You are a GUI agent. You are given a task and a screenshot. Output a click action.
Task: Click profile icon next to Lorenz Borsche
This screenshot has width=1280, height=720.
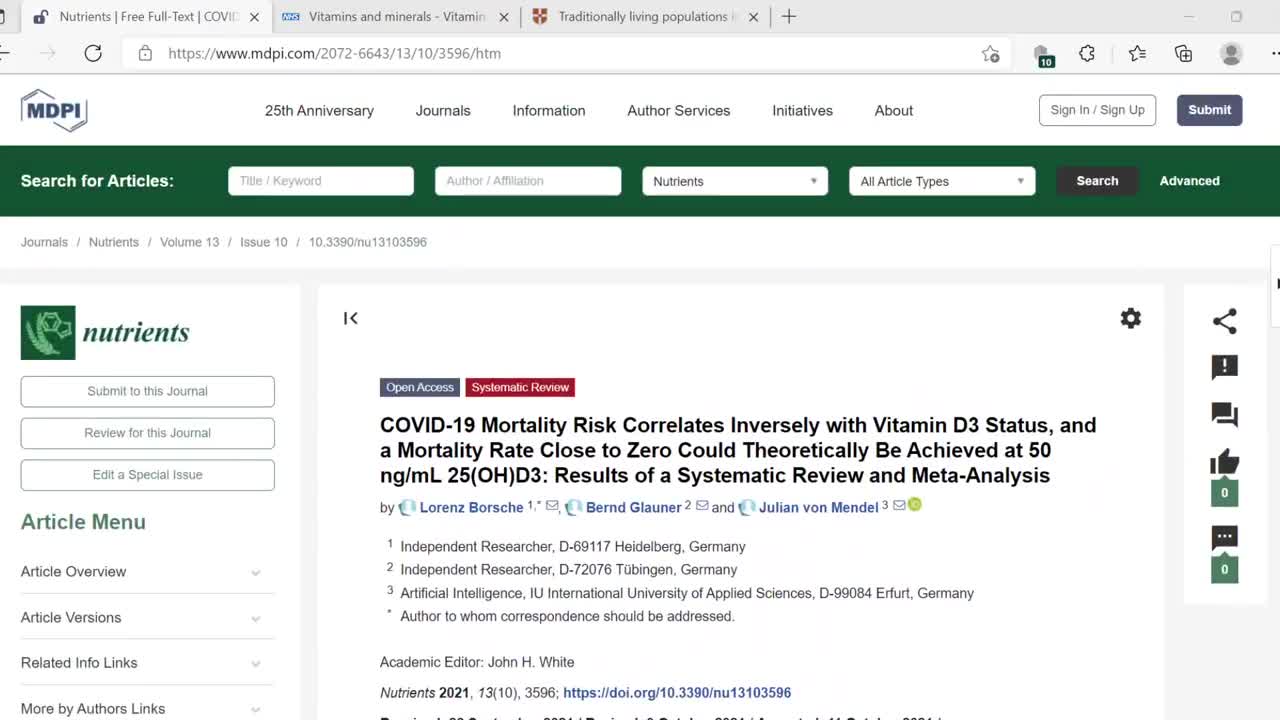[407, 508]
